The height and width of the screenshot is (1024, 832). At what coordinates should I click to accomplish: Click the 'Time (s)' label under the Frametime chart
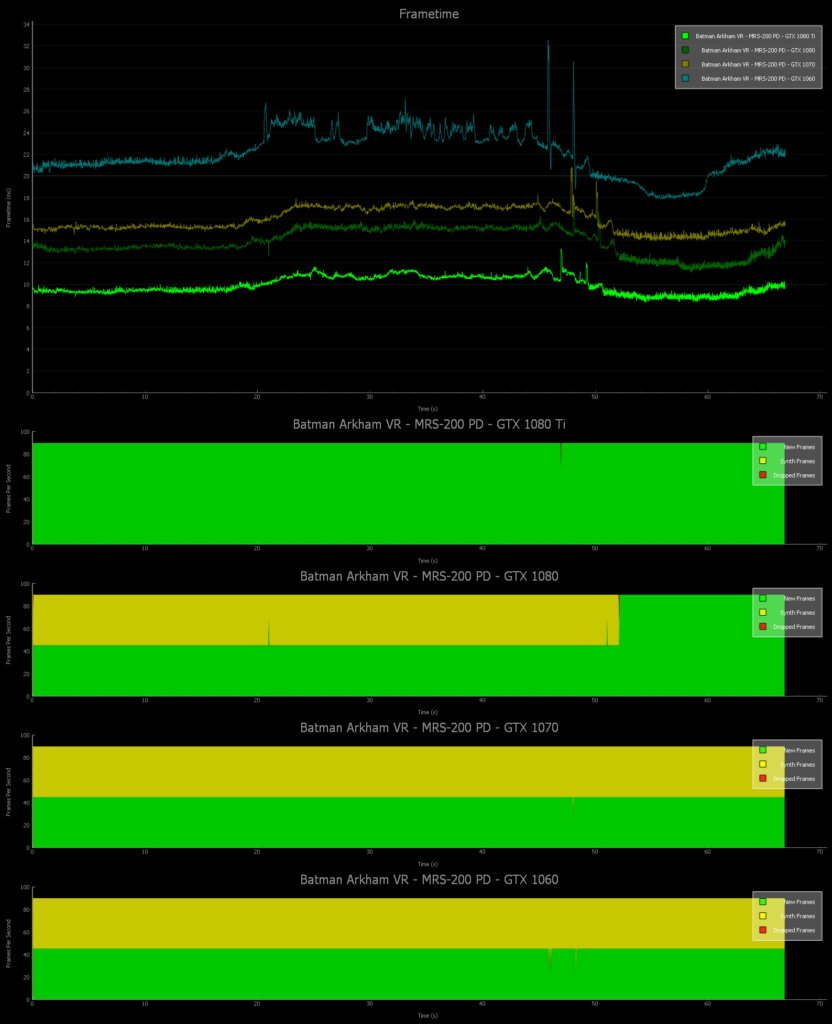(428, 409)
